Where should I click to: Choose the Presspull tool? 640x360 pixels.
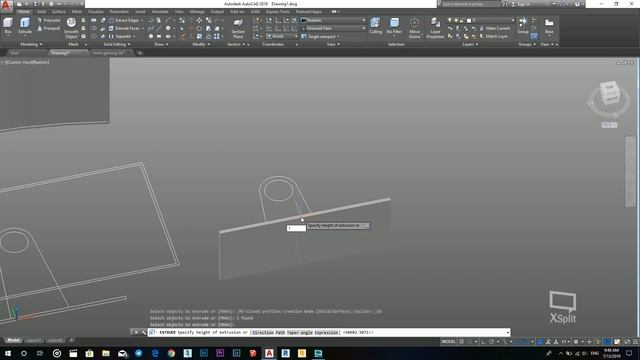tap(49, 28)
